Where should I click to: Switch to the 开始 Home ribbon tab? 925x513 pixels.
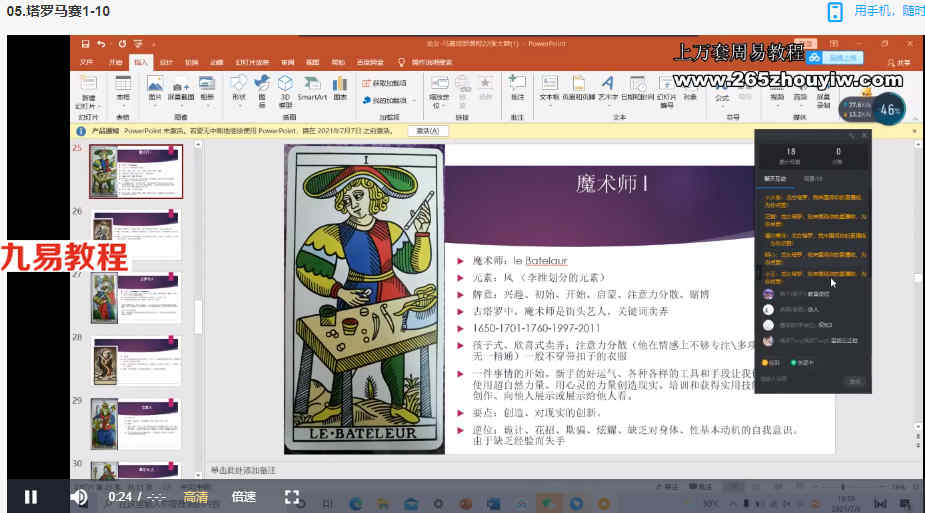(x=115, y=62)
